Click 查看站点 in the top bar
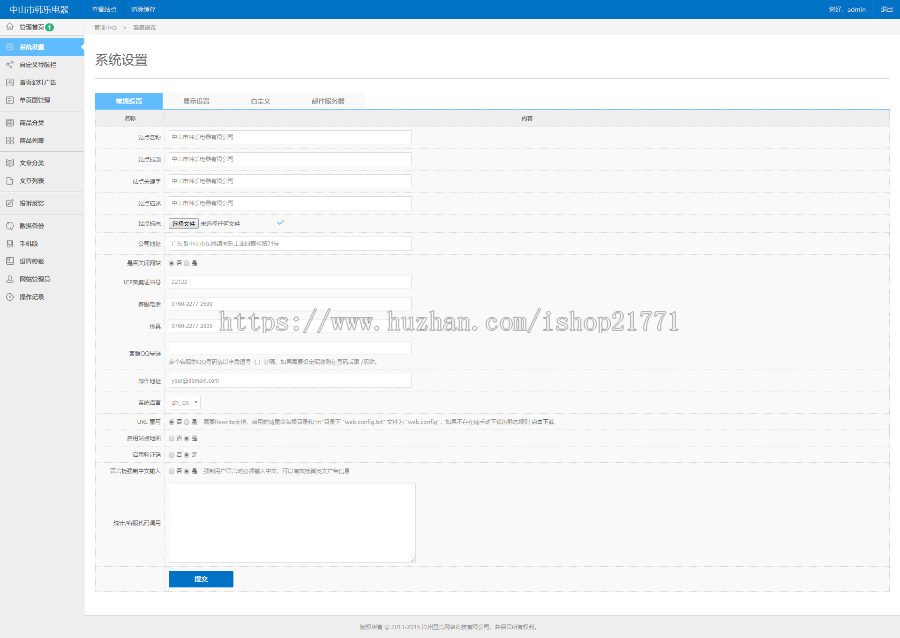This screenshot has width=900, height=638. tap(104, 9)
